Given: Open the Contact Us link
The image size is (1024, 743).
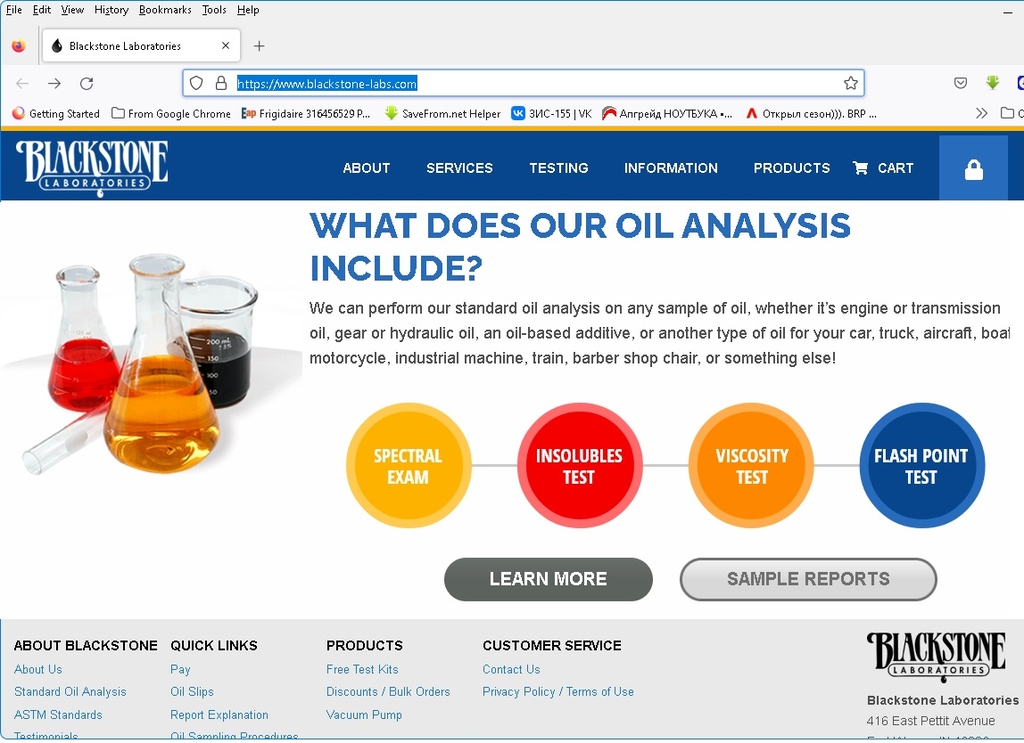Looking at the screenshot, I should point(511,669).
